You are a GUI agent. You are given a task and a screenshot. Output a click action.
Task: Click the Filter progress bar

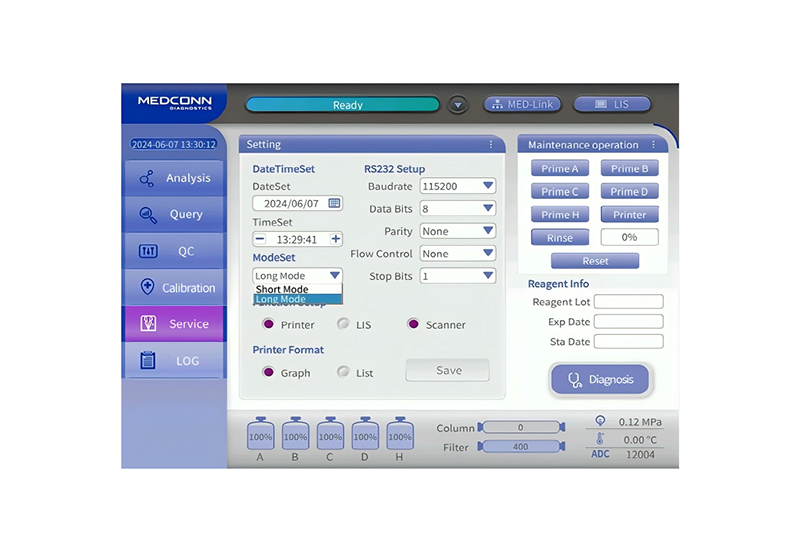(x=520, y=447)
